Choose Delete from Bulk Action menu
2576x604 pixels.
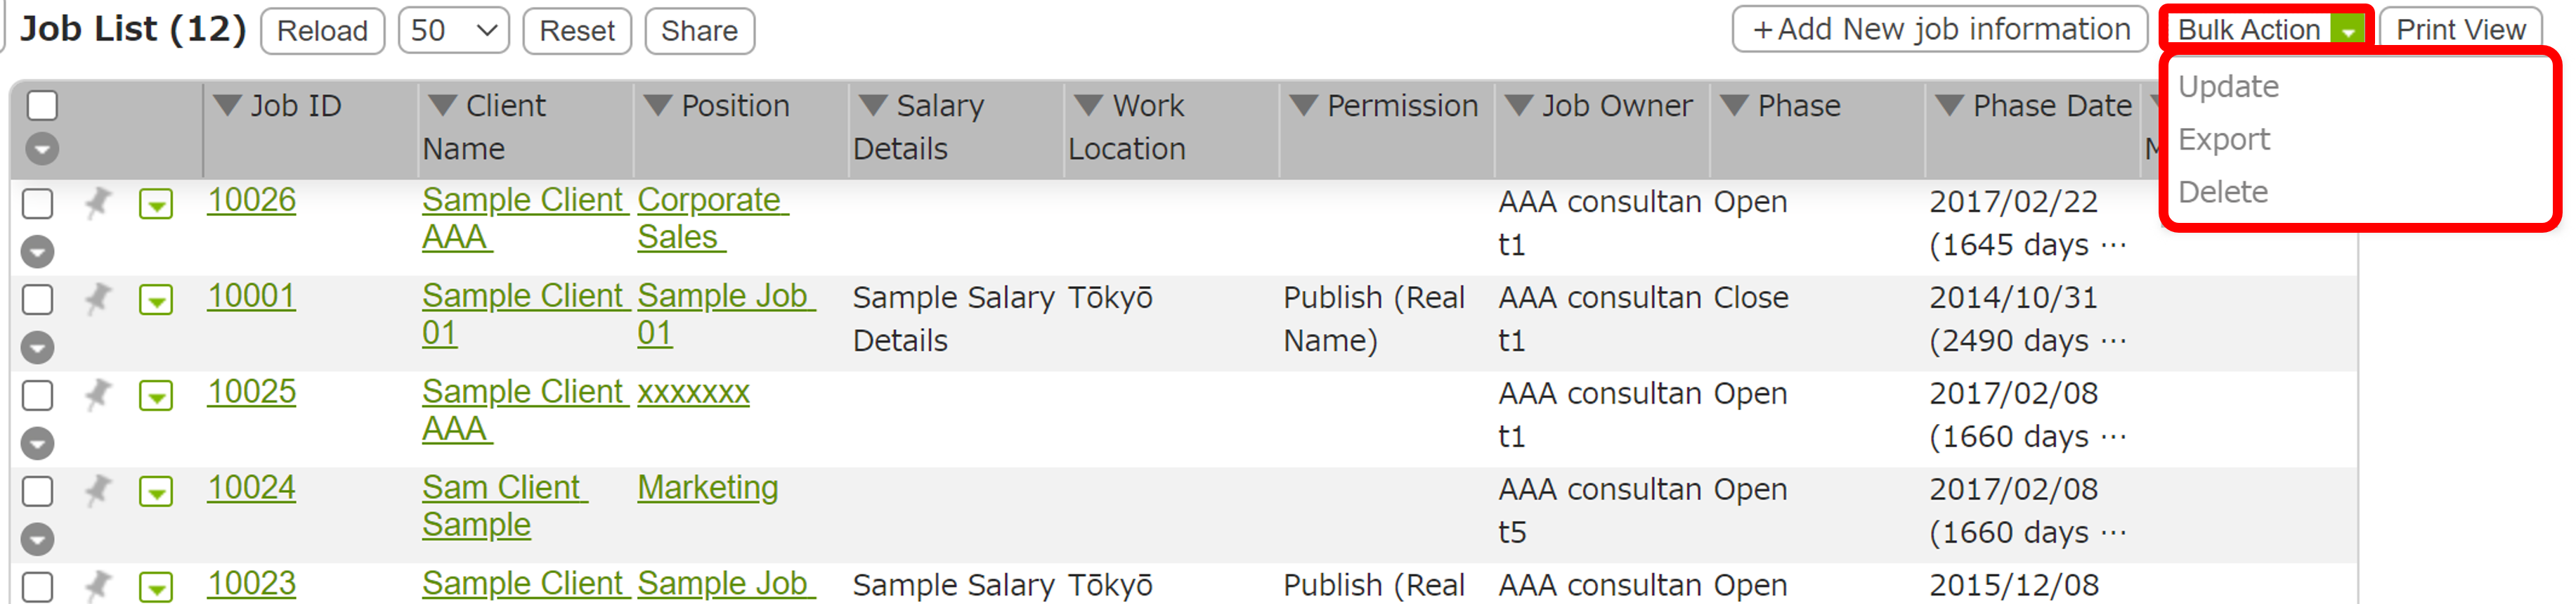(2223, 192)
